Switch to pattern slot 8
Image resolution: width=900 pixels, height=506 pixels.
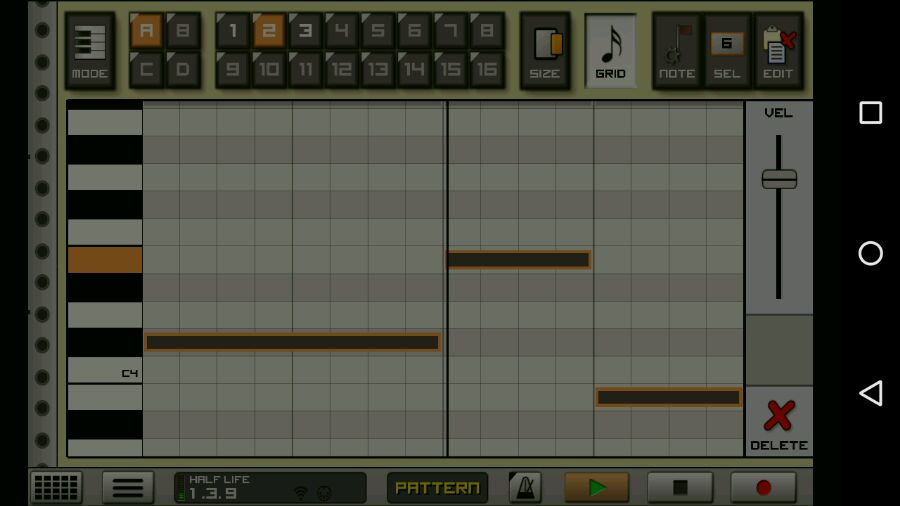pyautogui.click(x=487, y=31)
